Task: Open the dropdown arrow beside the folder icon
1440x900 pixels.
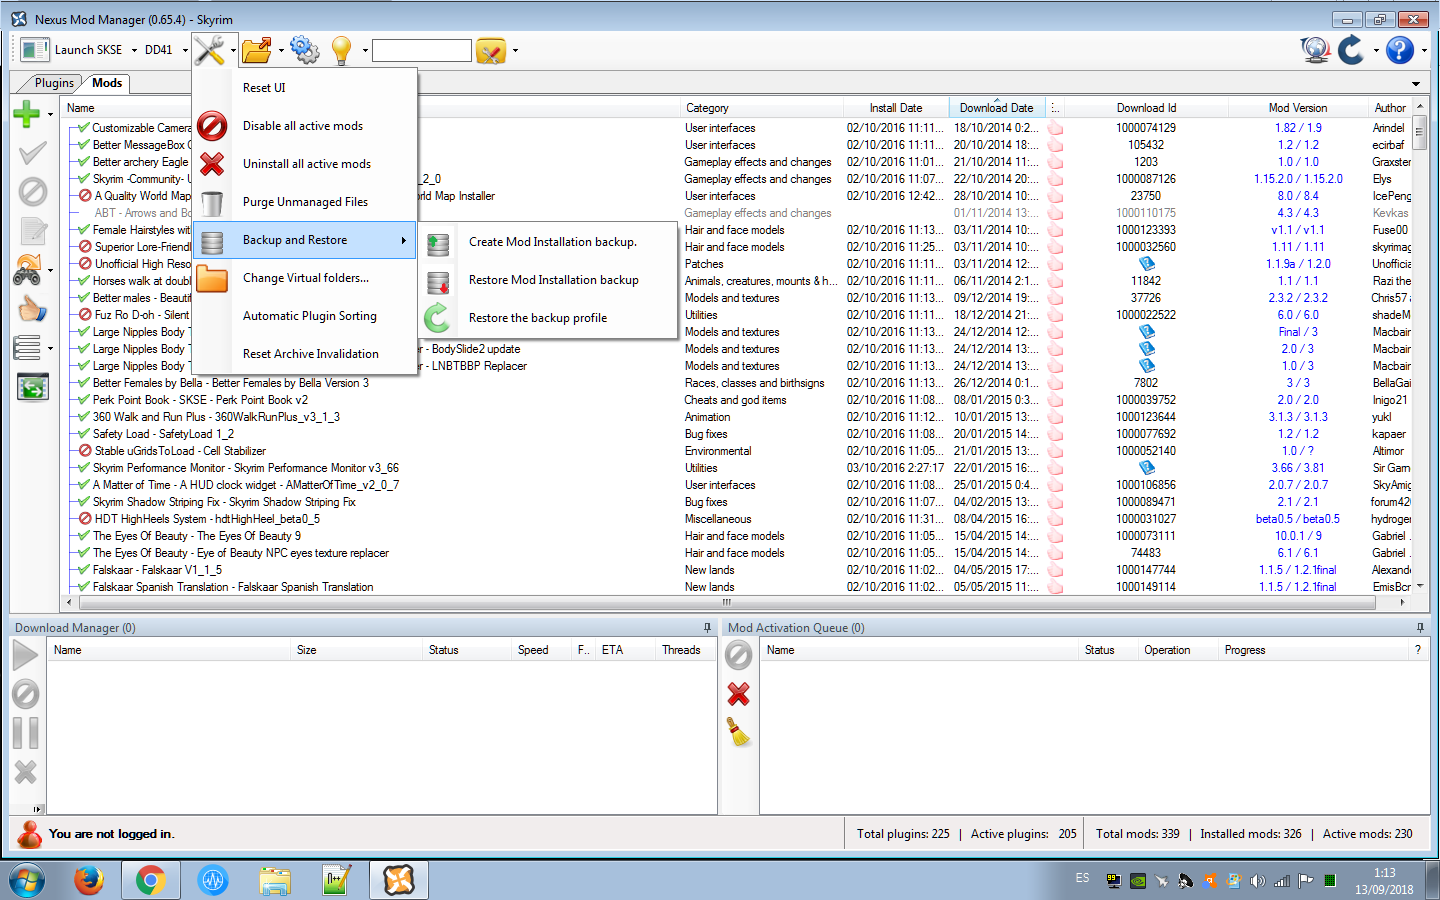Action: pyautogui.click(x=281, y=50)
